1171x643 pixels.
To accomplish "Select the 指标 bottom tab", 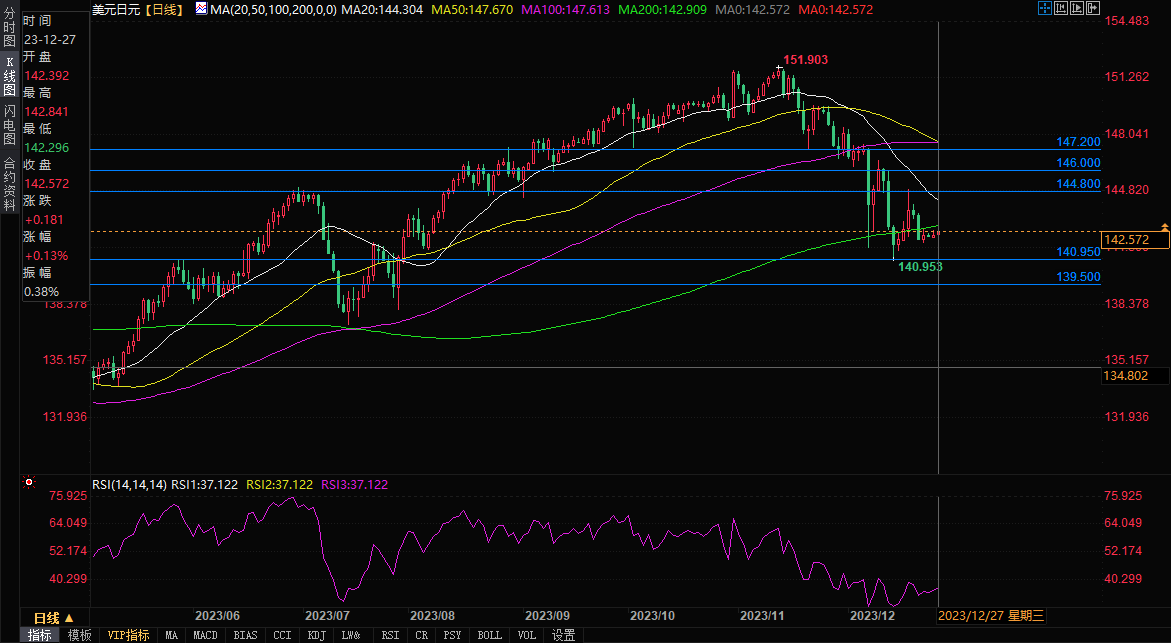I will click(x=40, y=635).
